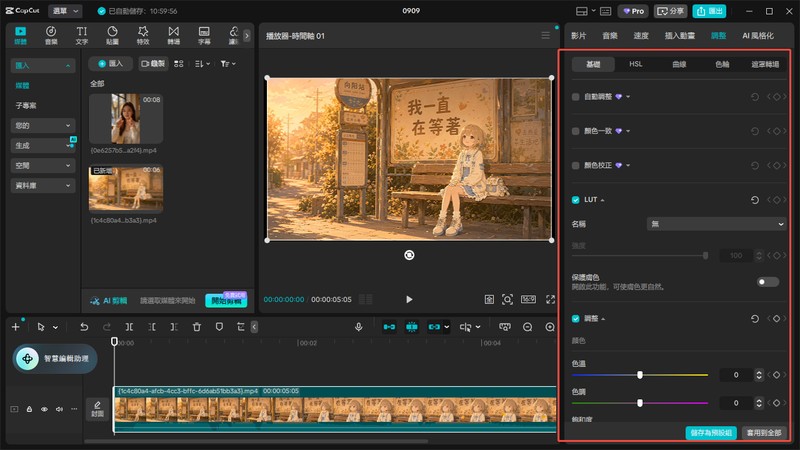Open the LUT 名稱 dropdown set to 無
The width and height of the screenshot is (800, 450).
(x=716, y=224)
